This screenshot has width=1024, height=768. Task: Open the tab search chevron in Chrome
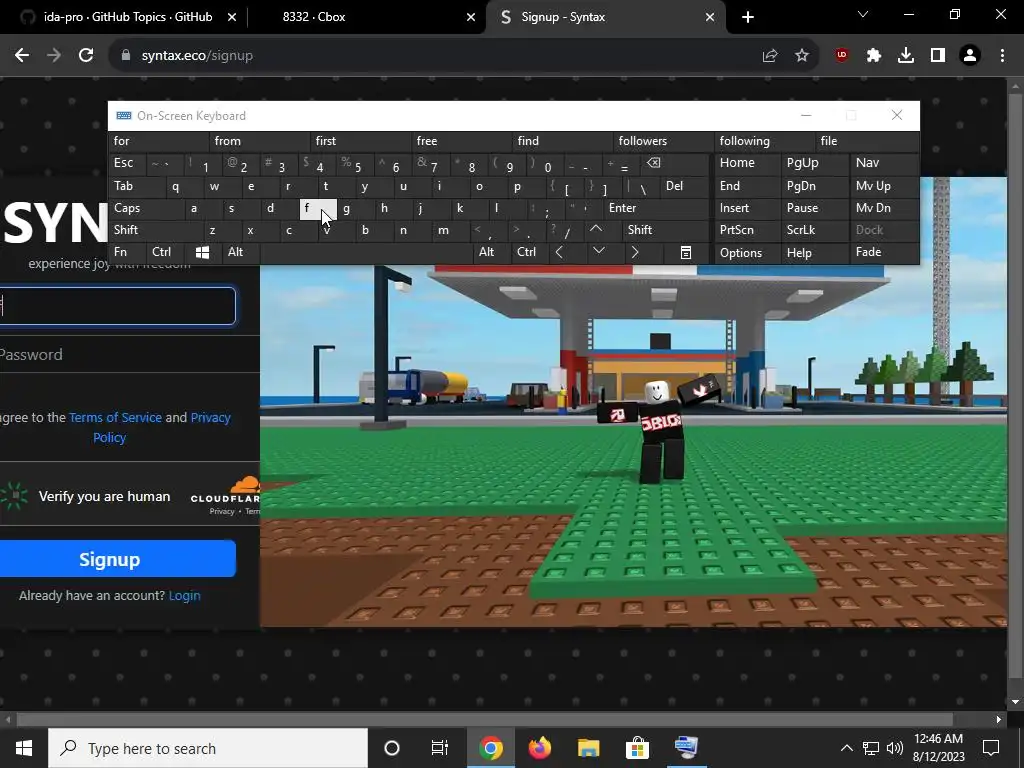[x=863, y=14]
